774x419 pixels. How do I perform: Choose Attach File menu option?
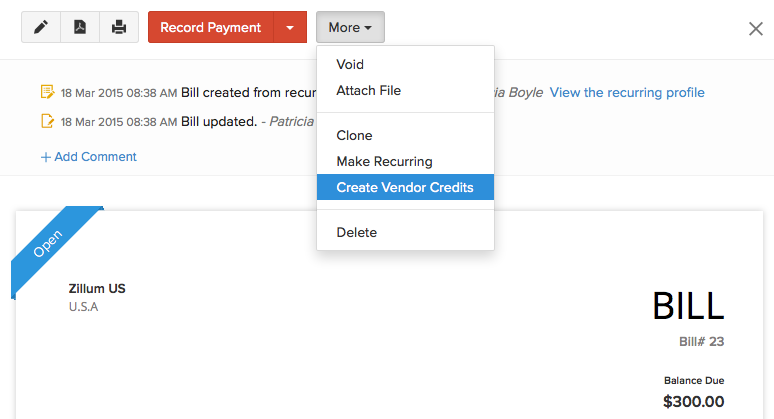(x=368, y=90)
